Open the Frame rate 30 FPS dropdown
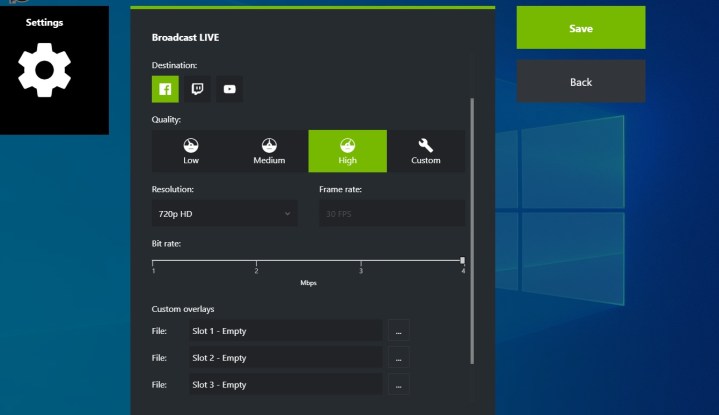 pyautogui.click(x=391, y=213)
